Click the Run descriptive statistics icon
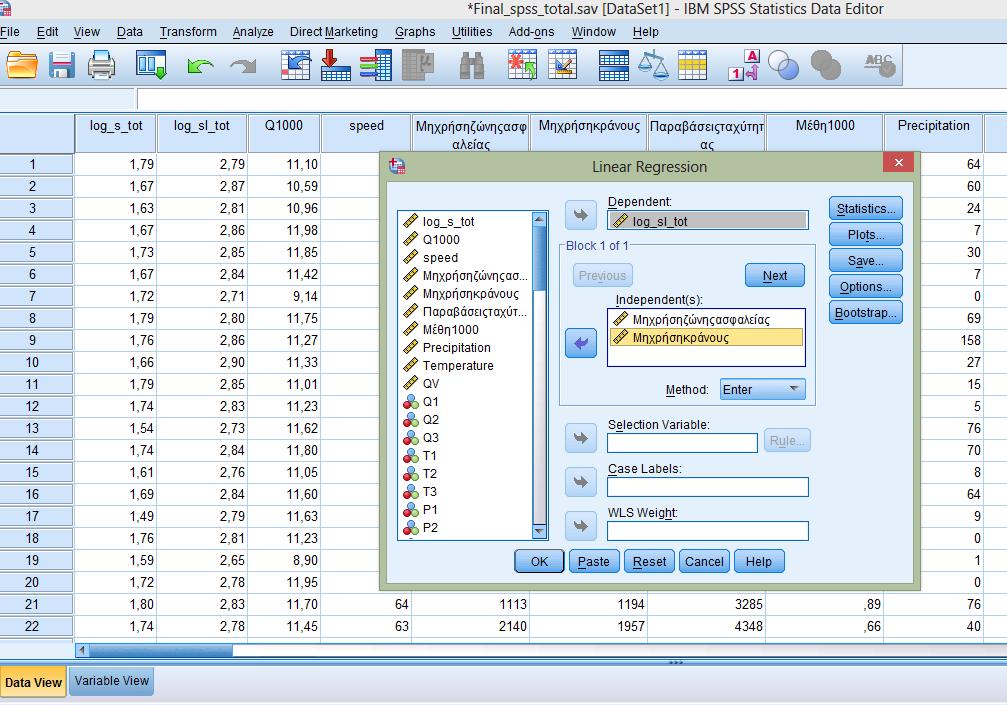This screenshot has width=1007, height=705. click(x=417, y=65)
